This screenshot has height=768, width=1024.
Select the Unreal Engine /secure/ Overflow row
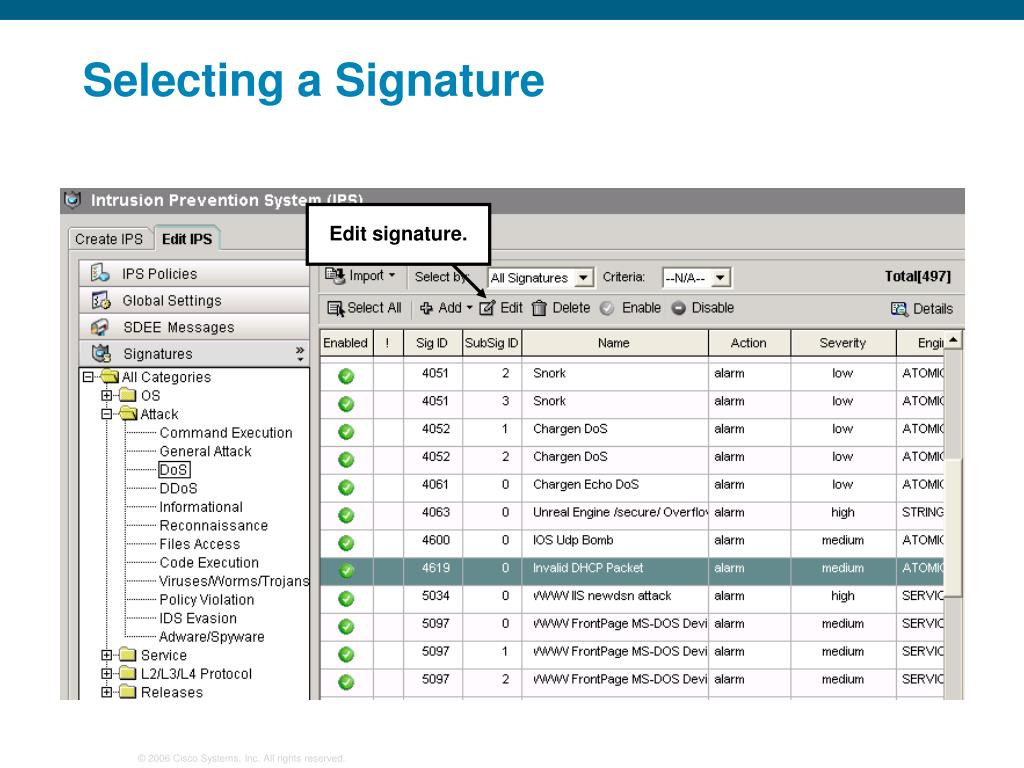632,515
